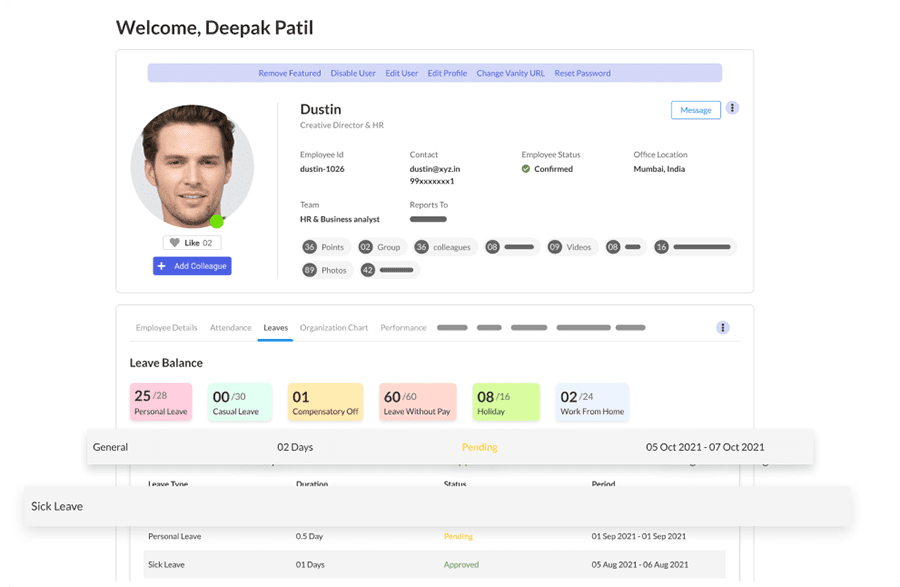Click the highlighted Sick Leave row label

(57, 506)
